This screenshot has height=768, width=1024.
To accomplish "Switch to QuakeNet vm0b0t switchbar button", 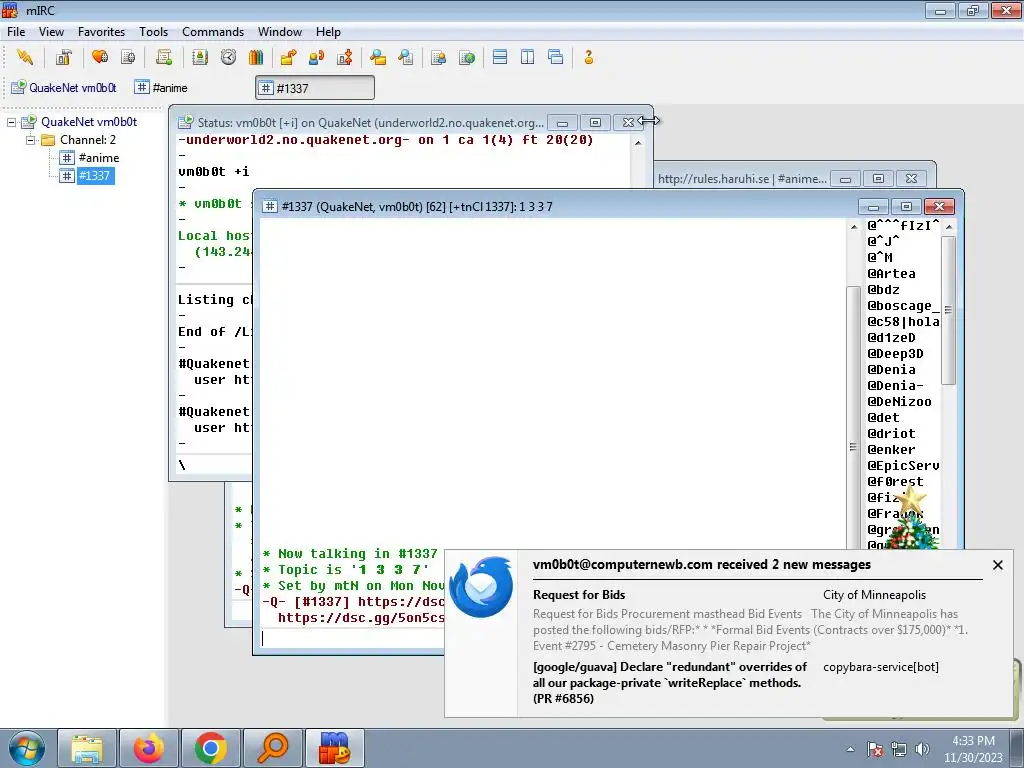I will point(64,88).
